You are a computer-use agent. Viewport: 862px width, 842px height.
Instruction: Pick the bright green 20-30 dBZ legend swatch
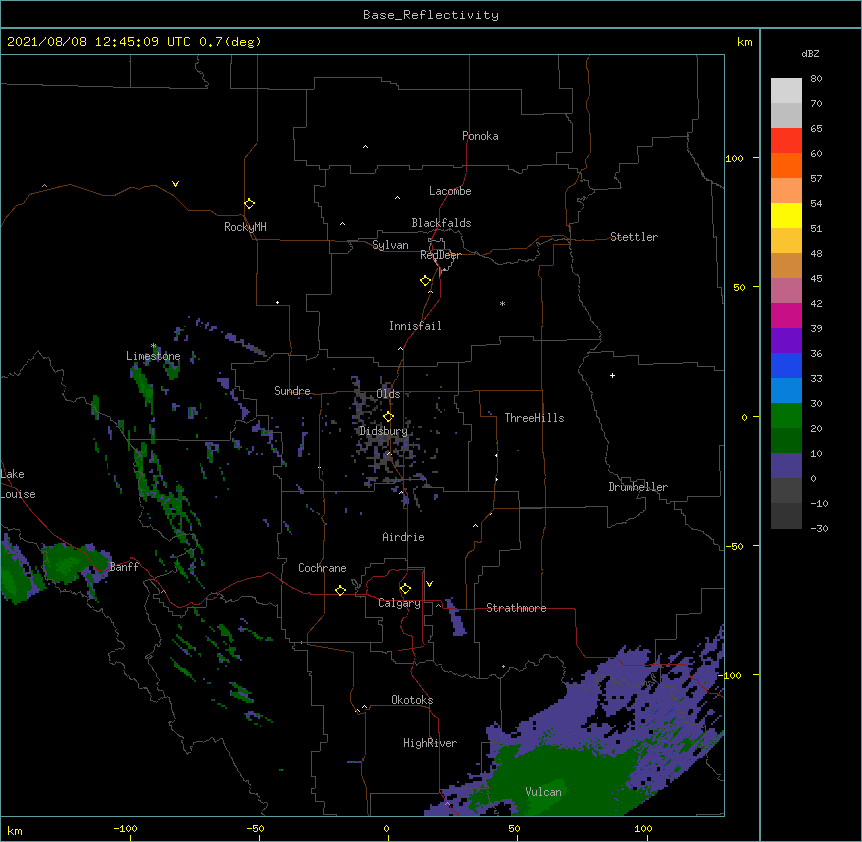pyautogui.click(x=786, y=416)
